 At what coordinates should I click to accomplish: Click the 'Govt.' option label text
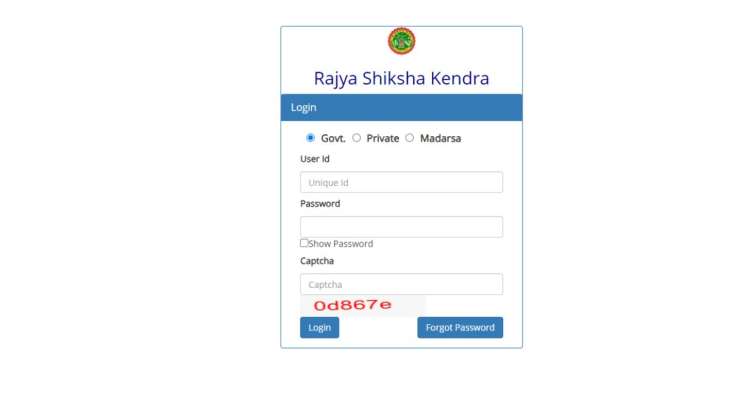(333, 138)
